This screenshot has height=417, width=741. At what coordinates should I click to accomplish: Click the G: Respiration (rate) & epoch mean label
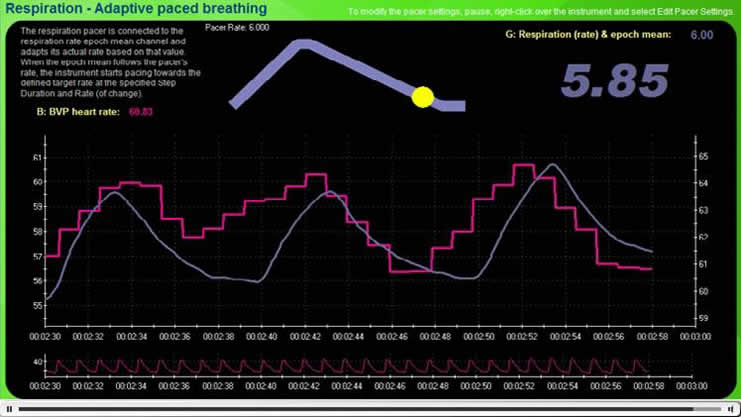587,35
